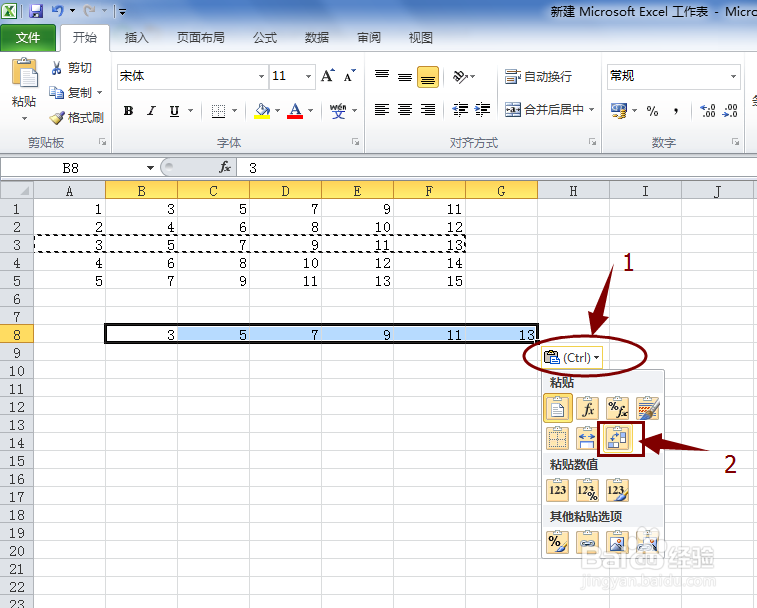
Task: Switch to the 审阅 Review tab
Action: tap(369, 38)
